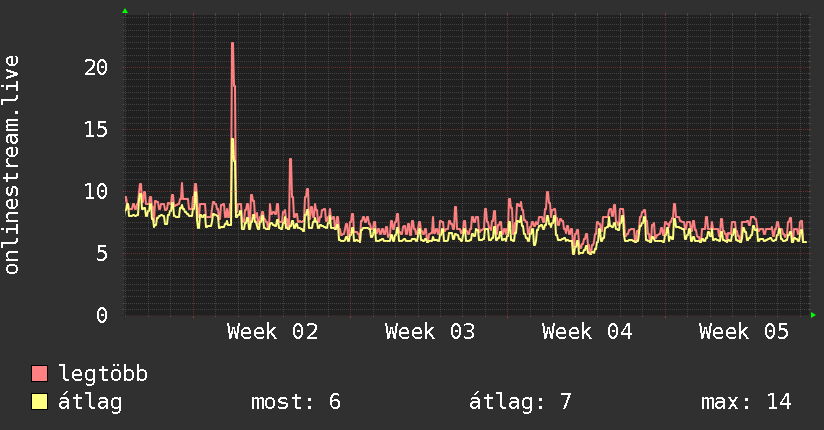Click the 'átlag' legend label beside the yellow swatch
Image resolution: width=824 pixels, height=430 pixels.
(x=90, y=402)
